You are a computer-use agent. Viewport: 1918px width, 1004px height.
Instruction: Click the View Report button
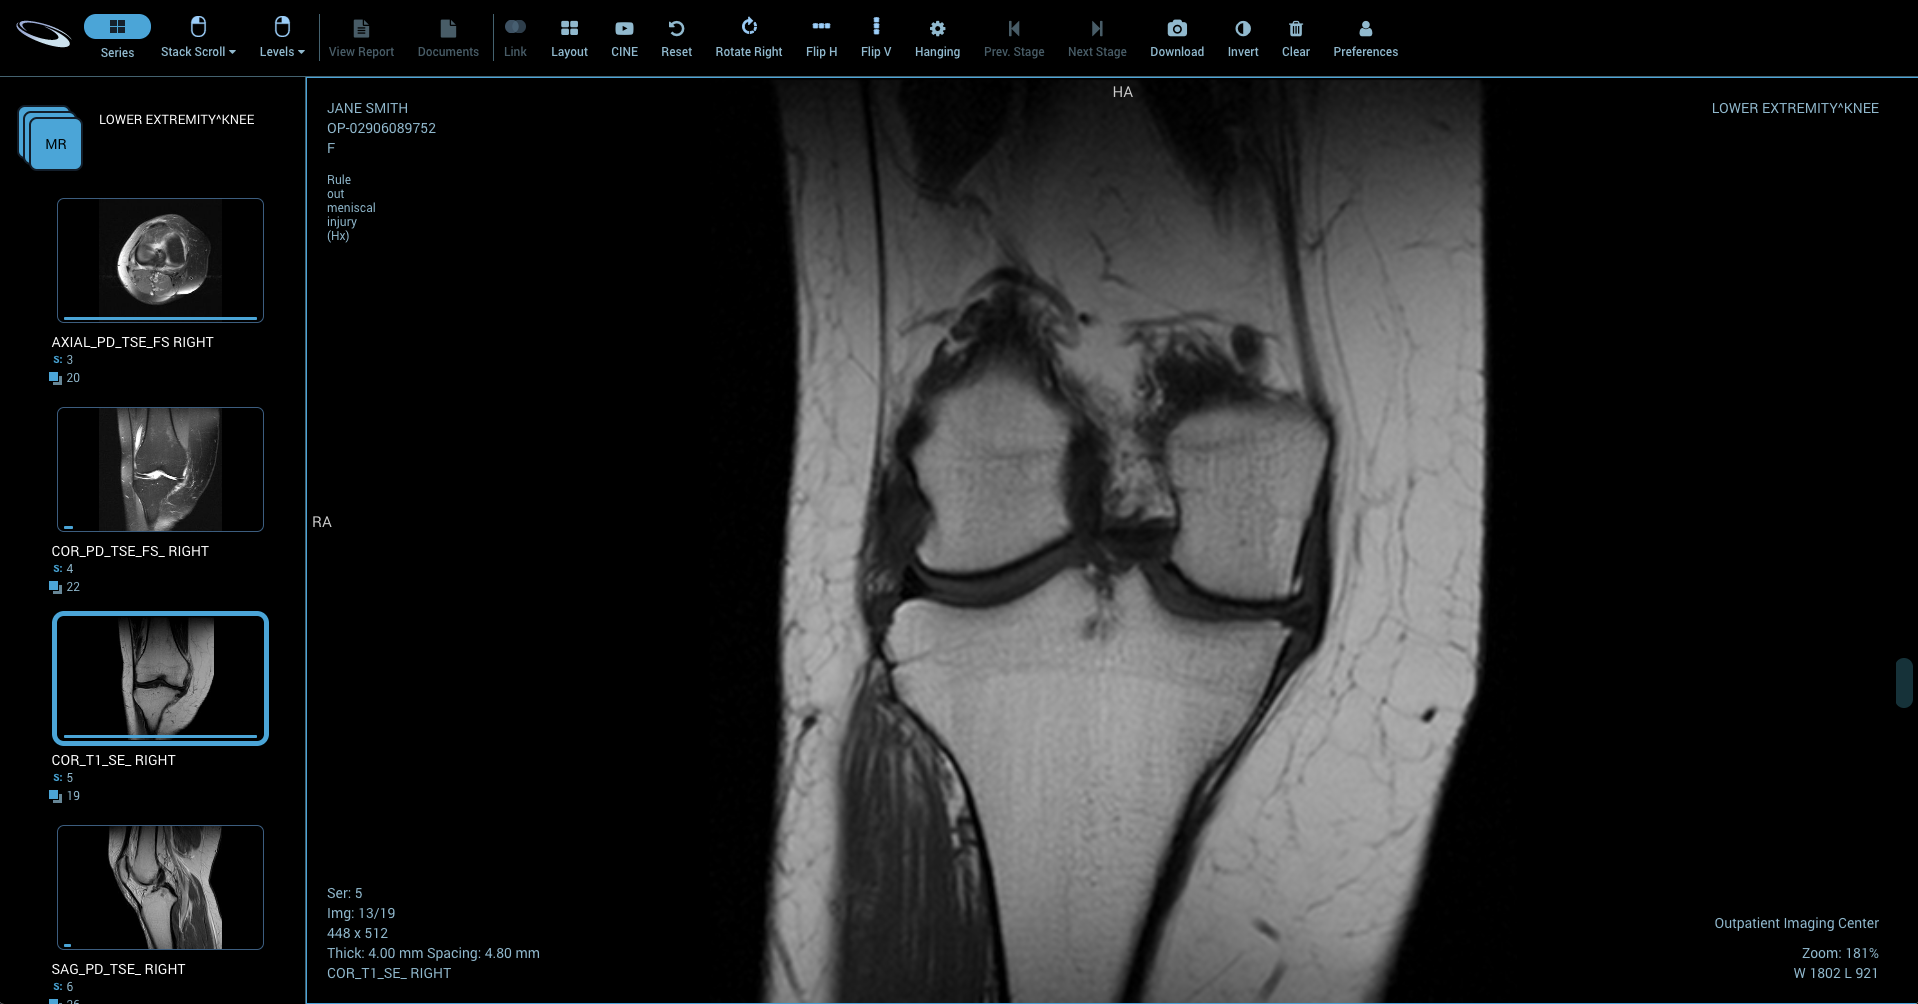[x=361, y=37]
